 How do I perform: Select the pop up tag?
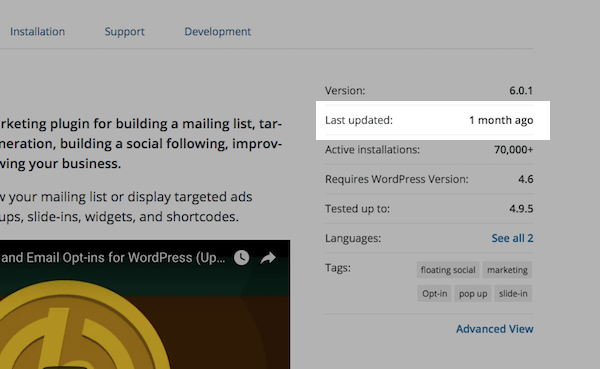click(x=473, y=294)
